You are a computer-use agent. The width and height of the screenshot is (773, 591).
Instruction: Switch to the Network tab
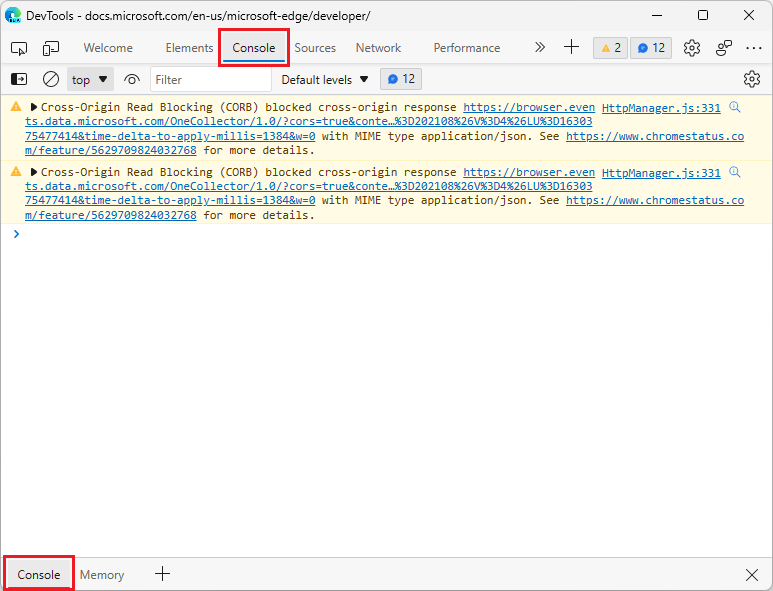point(378,48)
